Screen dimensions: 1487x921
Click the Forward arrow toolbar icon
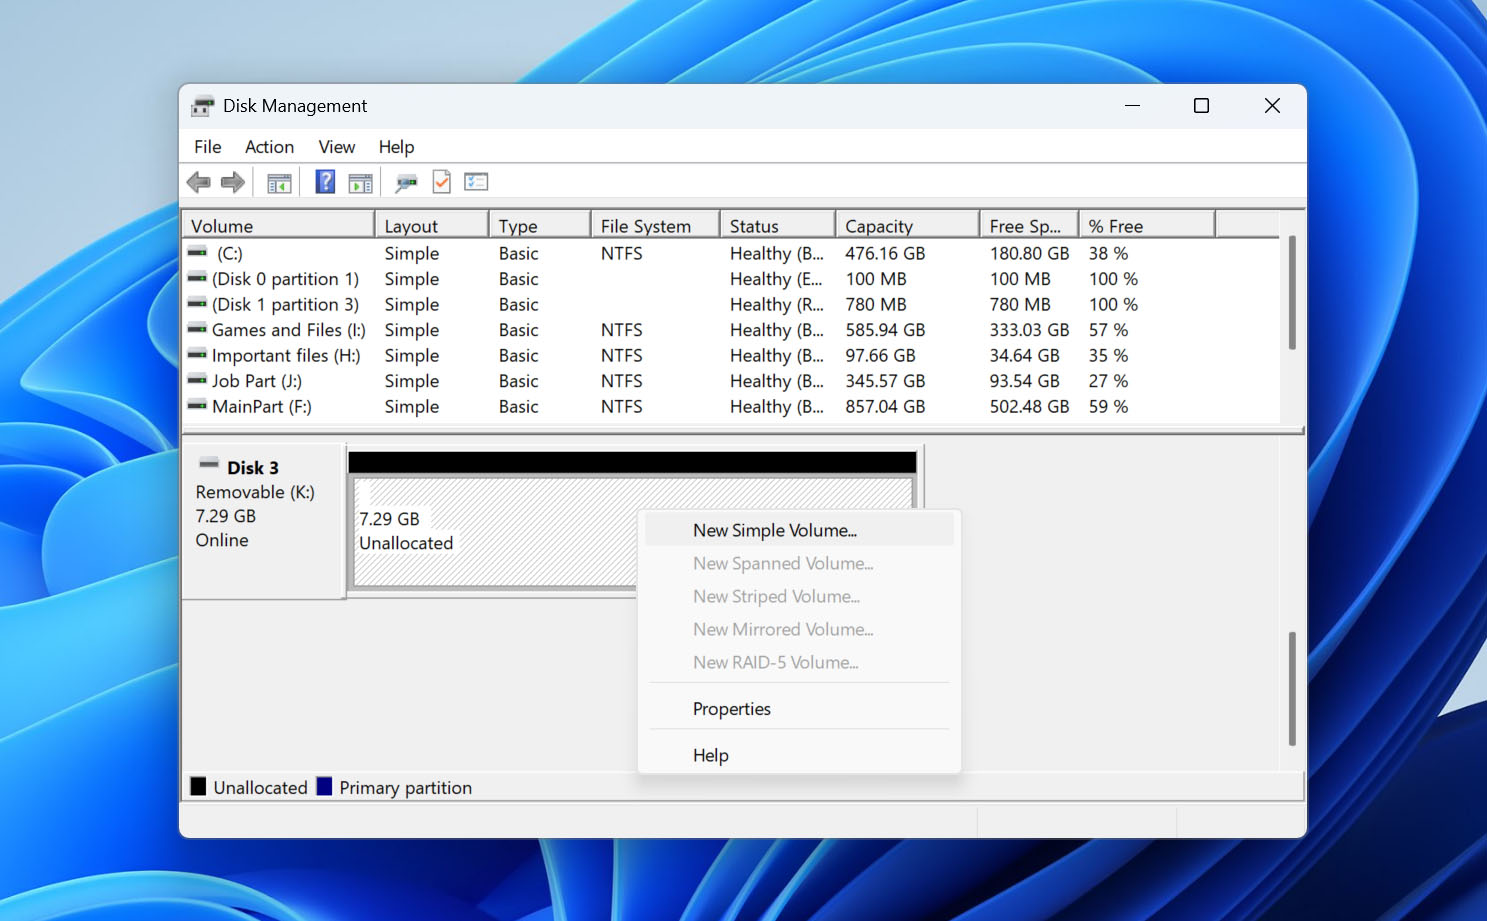233,182
